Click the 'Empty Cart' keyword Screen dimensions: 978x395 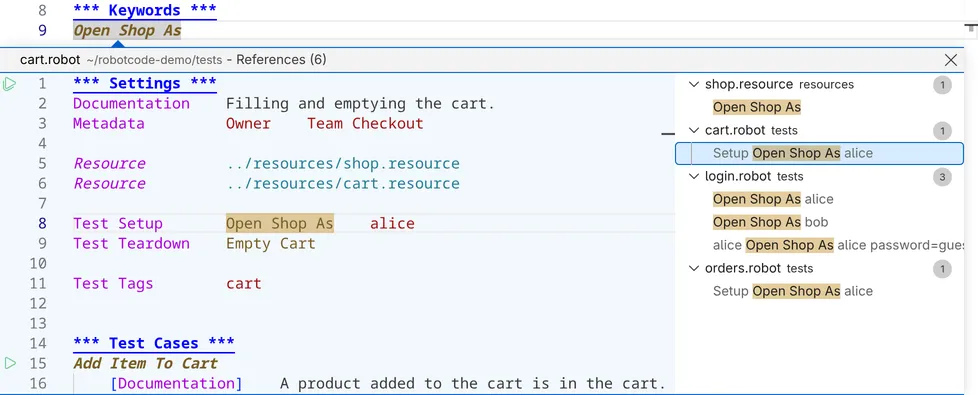coord(271,243)
